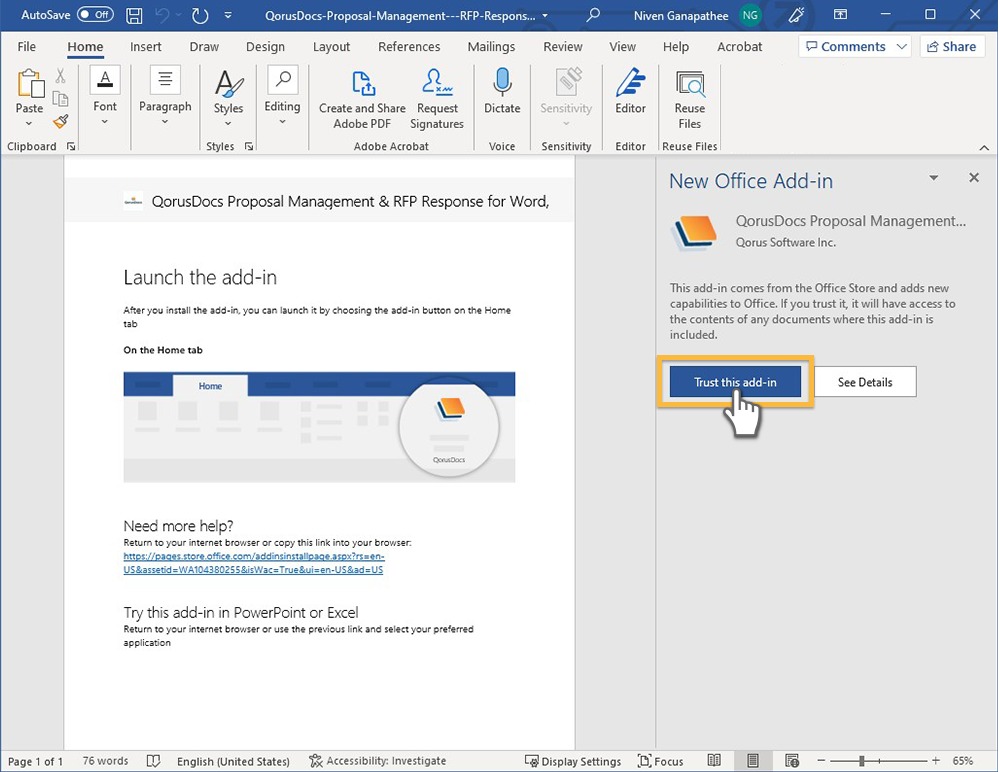Click the 65% zoom level
Viewport: 1000px width, 772px height.
click(x=962, y=761)
